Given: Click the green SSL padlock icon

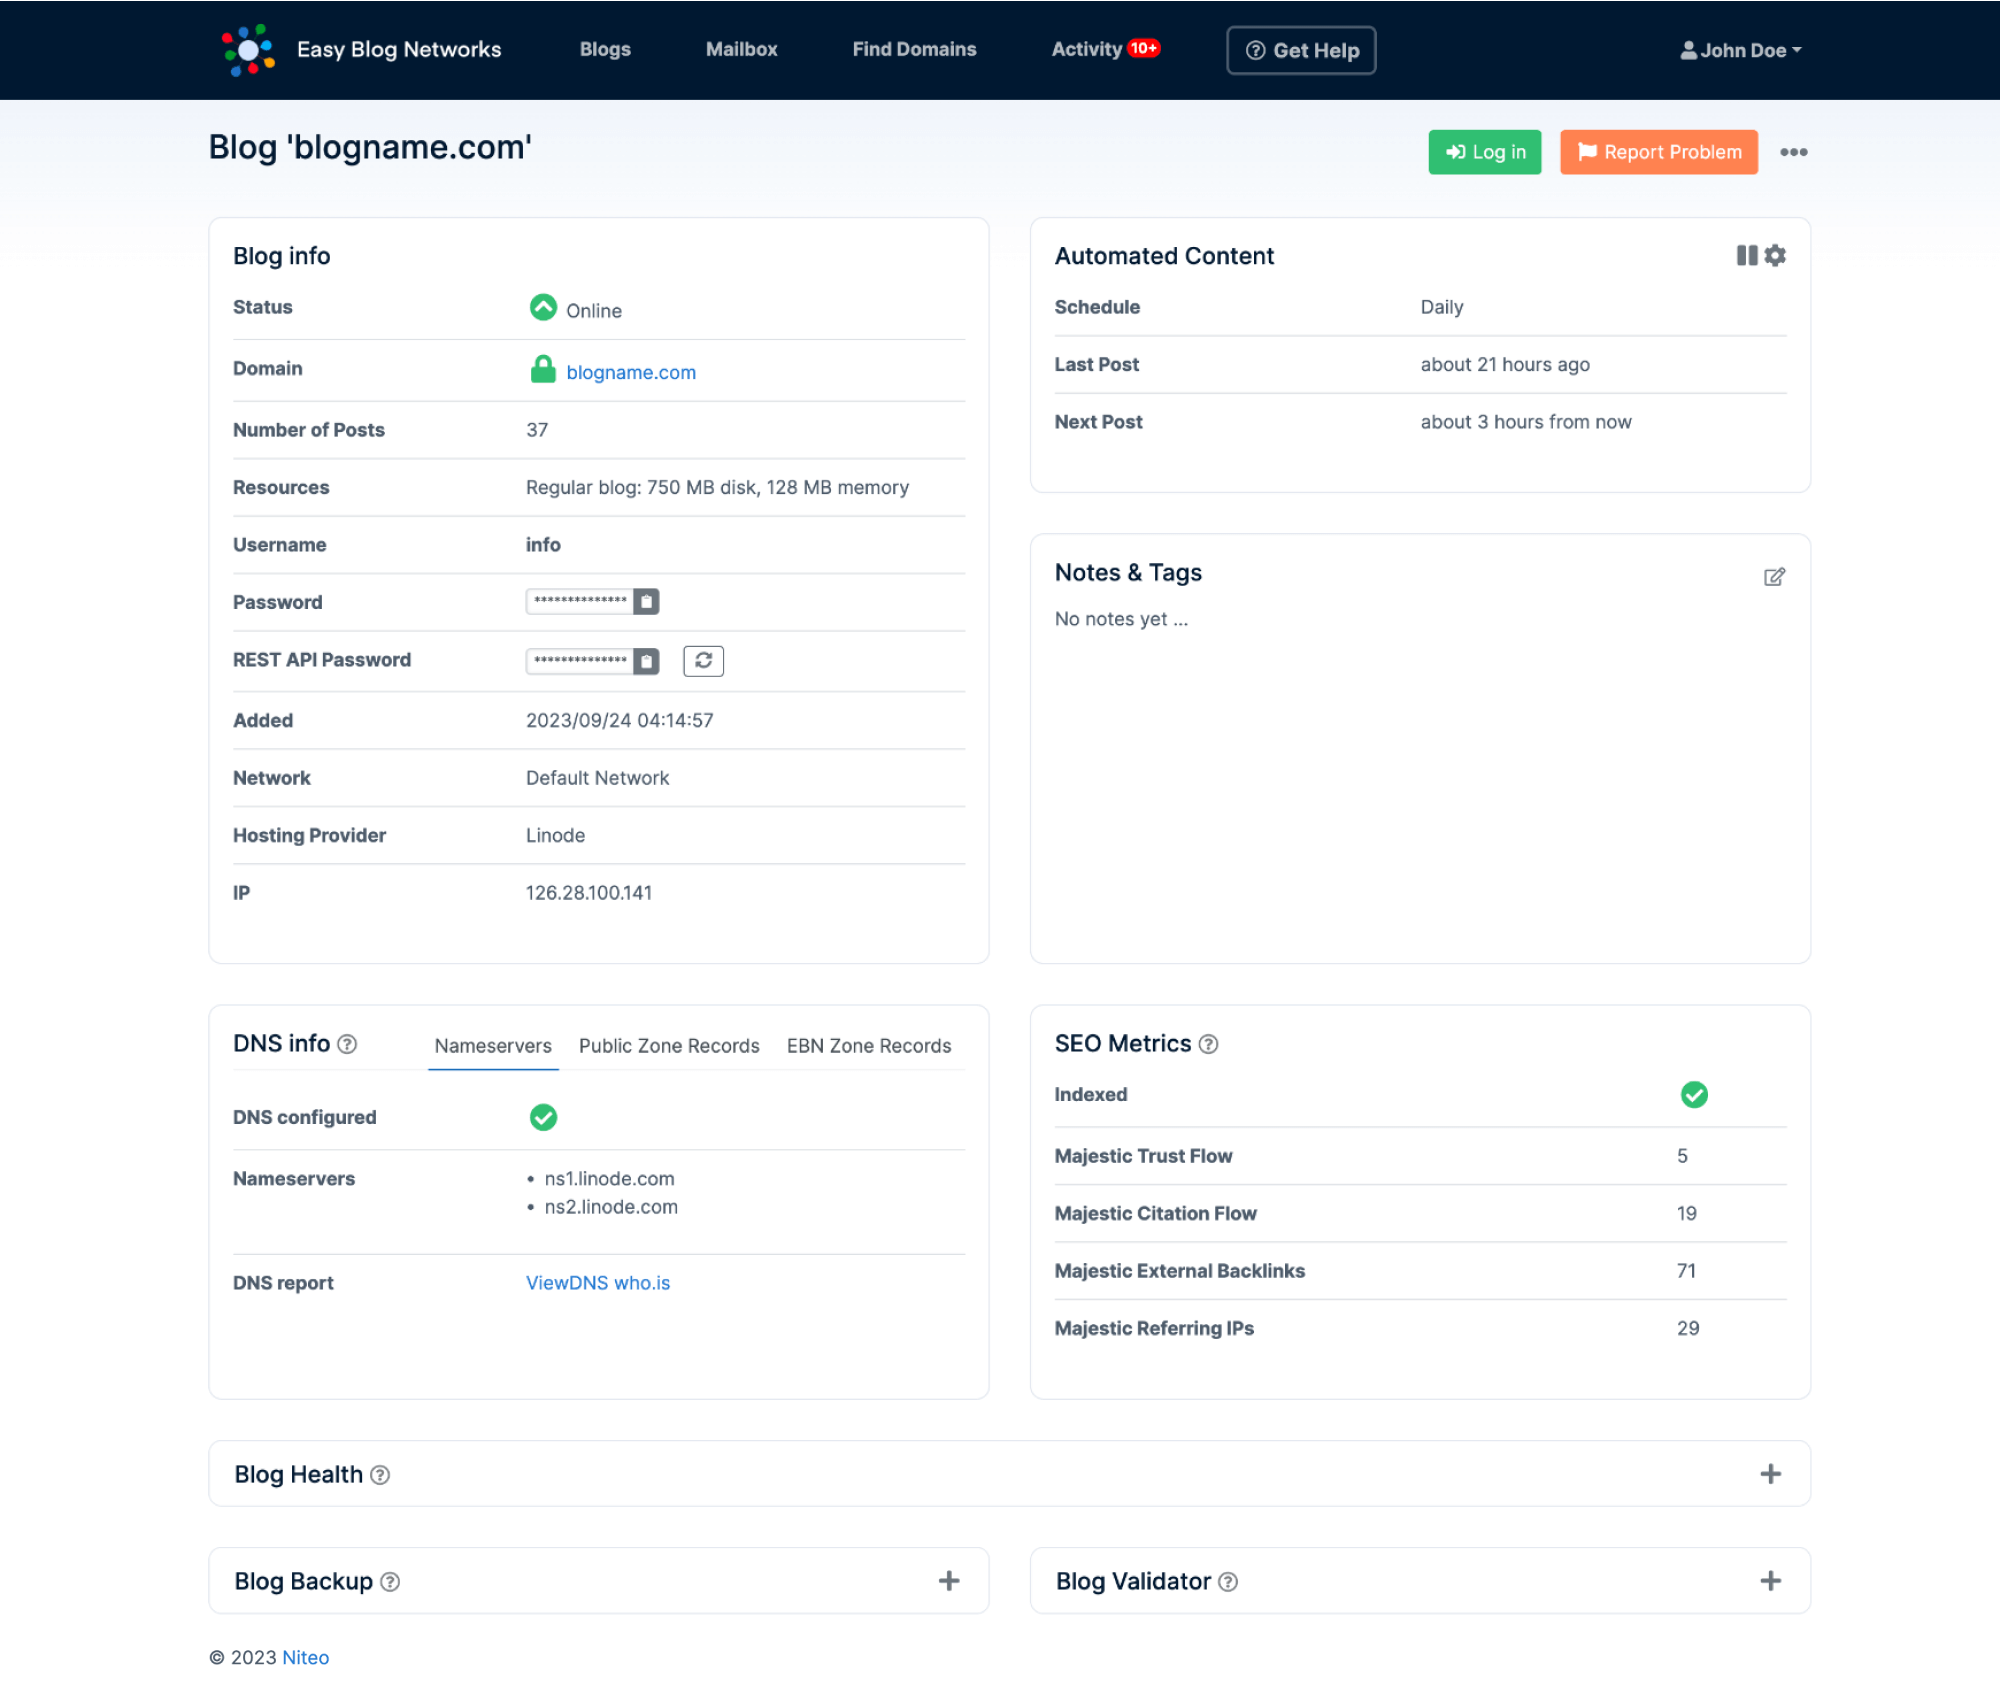Looking at the screenshot, I should tap(543, 369).
